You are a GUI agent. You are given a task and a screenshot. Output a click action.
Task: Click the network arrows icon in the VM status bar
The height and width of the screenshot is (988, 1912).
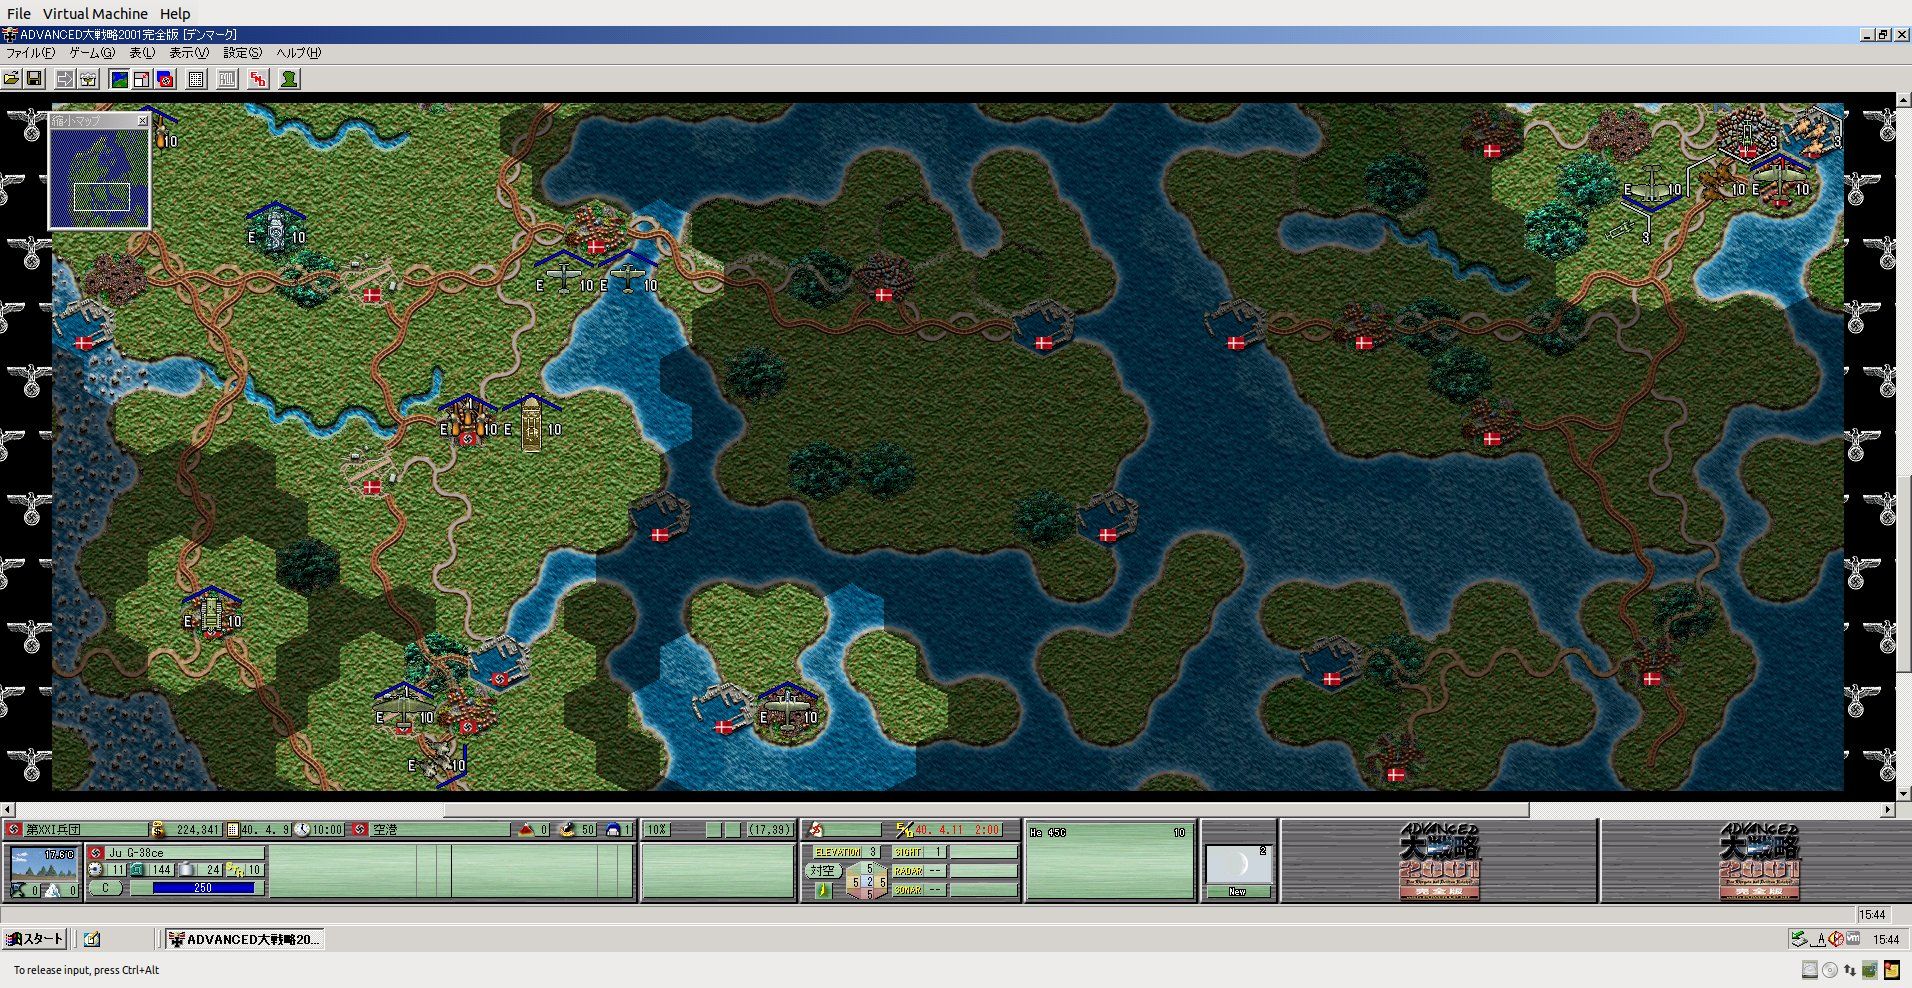click(x=1849, y=970)
